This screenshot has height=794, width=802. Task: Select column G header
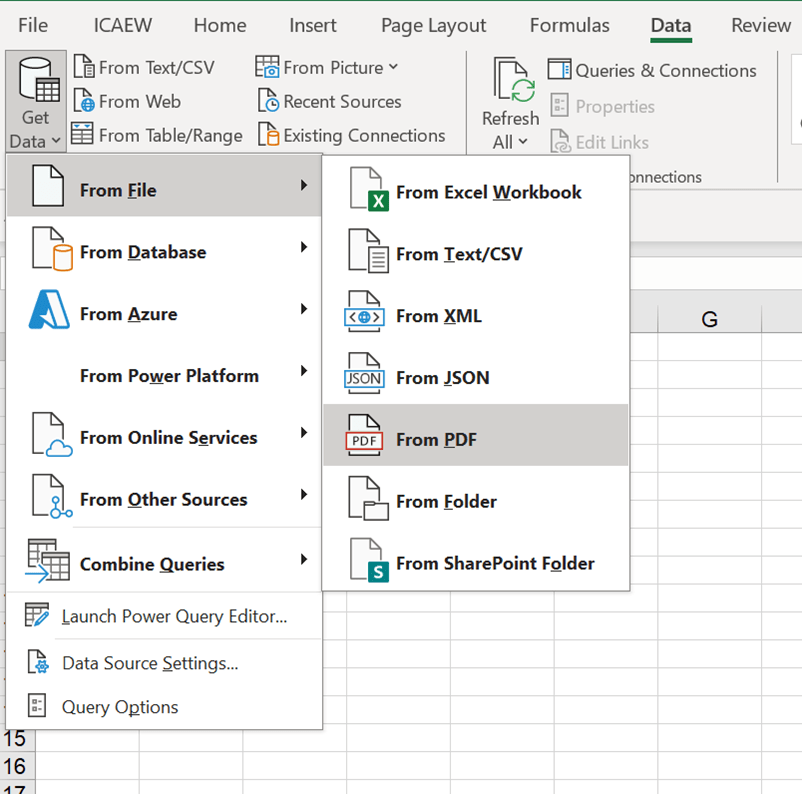point(709,319)
